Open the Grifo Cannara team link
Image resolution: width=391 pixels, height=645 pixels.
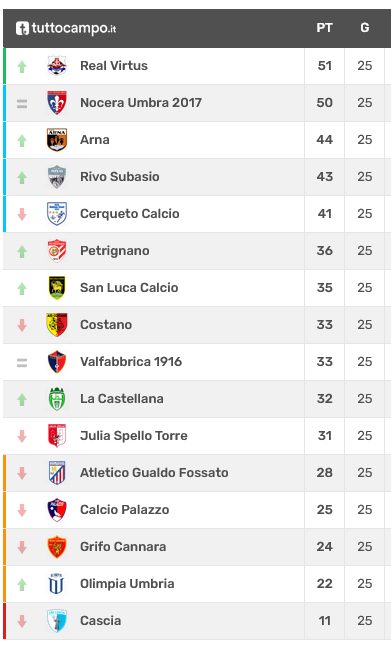[x=123, y=547]
